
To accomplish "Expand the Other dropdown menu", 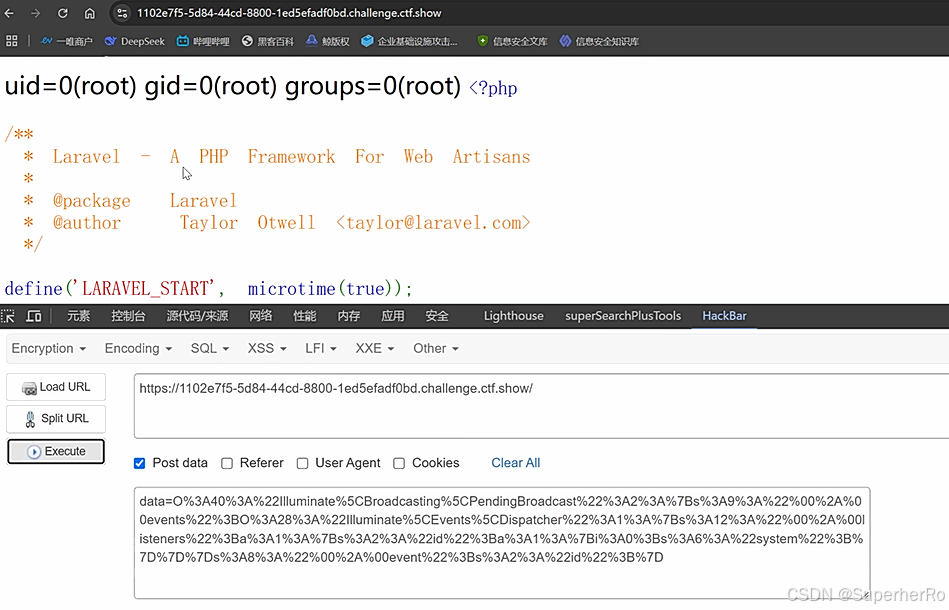I will click(436, 349).
